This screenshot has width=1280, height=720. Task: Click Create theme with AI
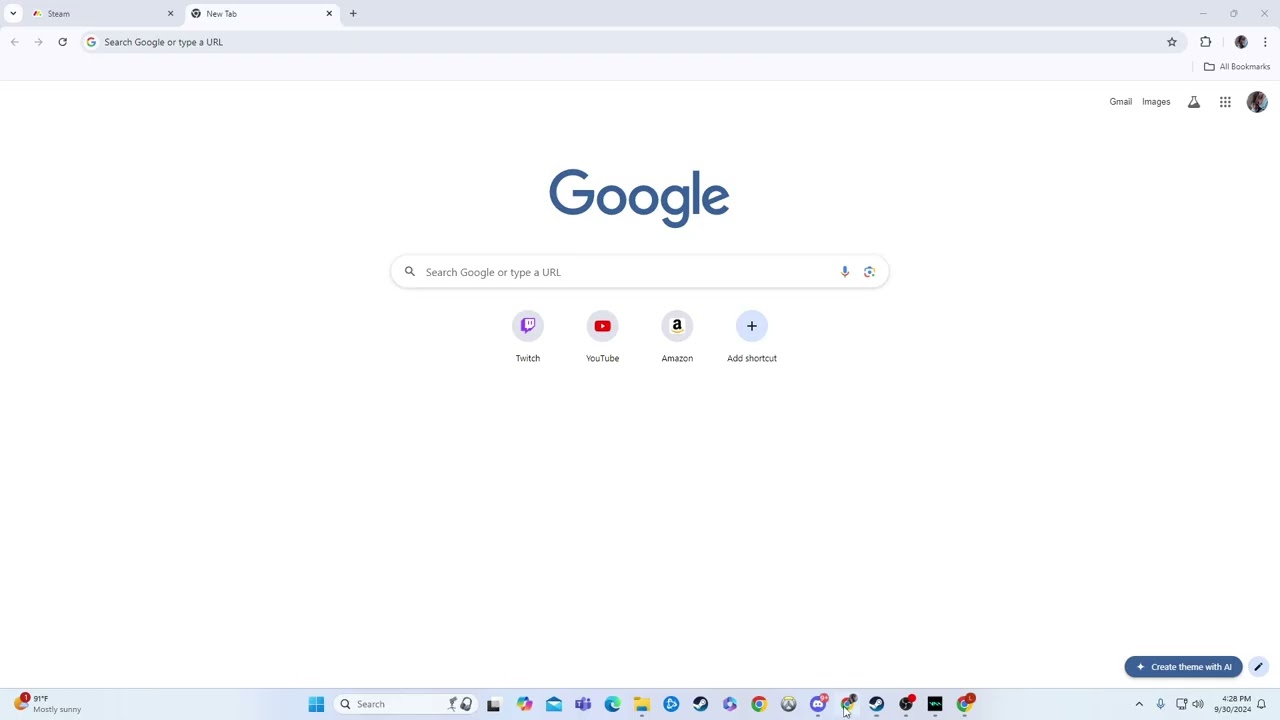point(1183,667)
